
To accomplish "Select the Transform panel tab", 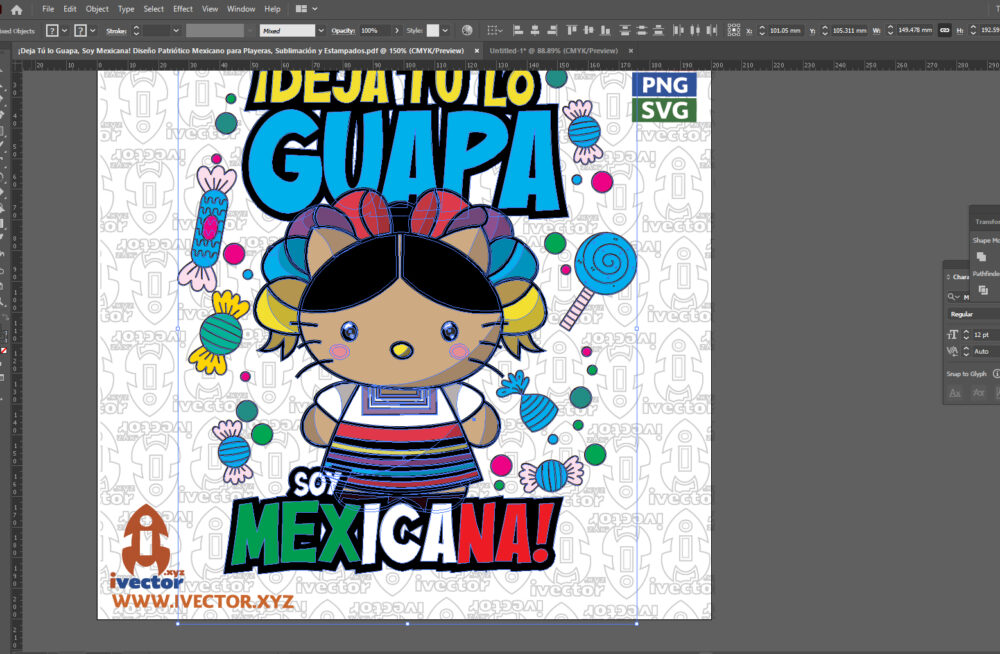I will pos(987,221).
